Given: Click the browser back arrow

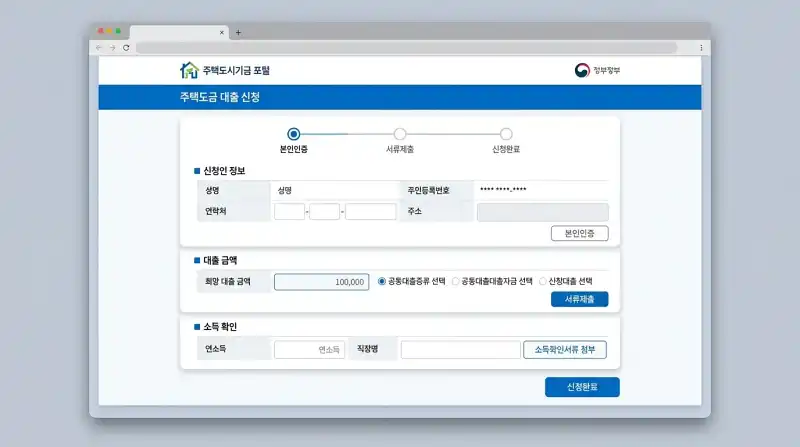Looking at the screenshot, I should pos(99,48).
